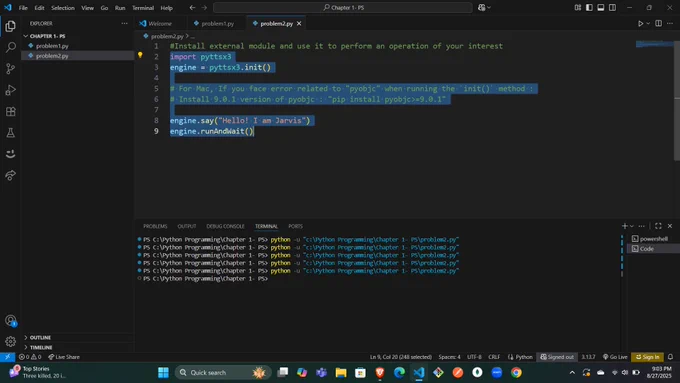The image size is (680, 383).
Task: Open the Accounts icon in activity bar
Action: click(x=10, y=321)
